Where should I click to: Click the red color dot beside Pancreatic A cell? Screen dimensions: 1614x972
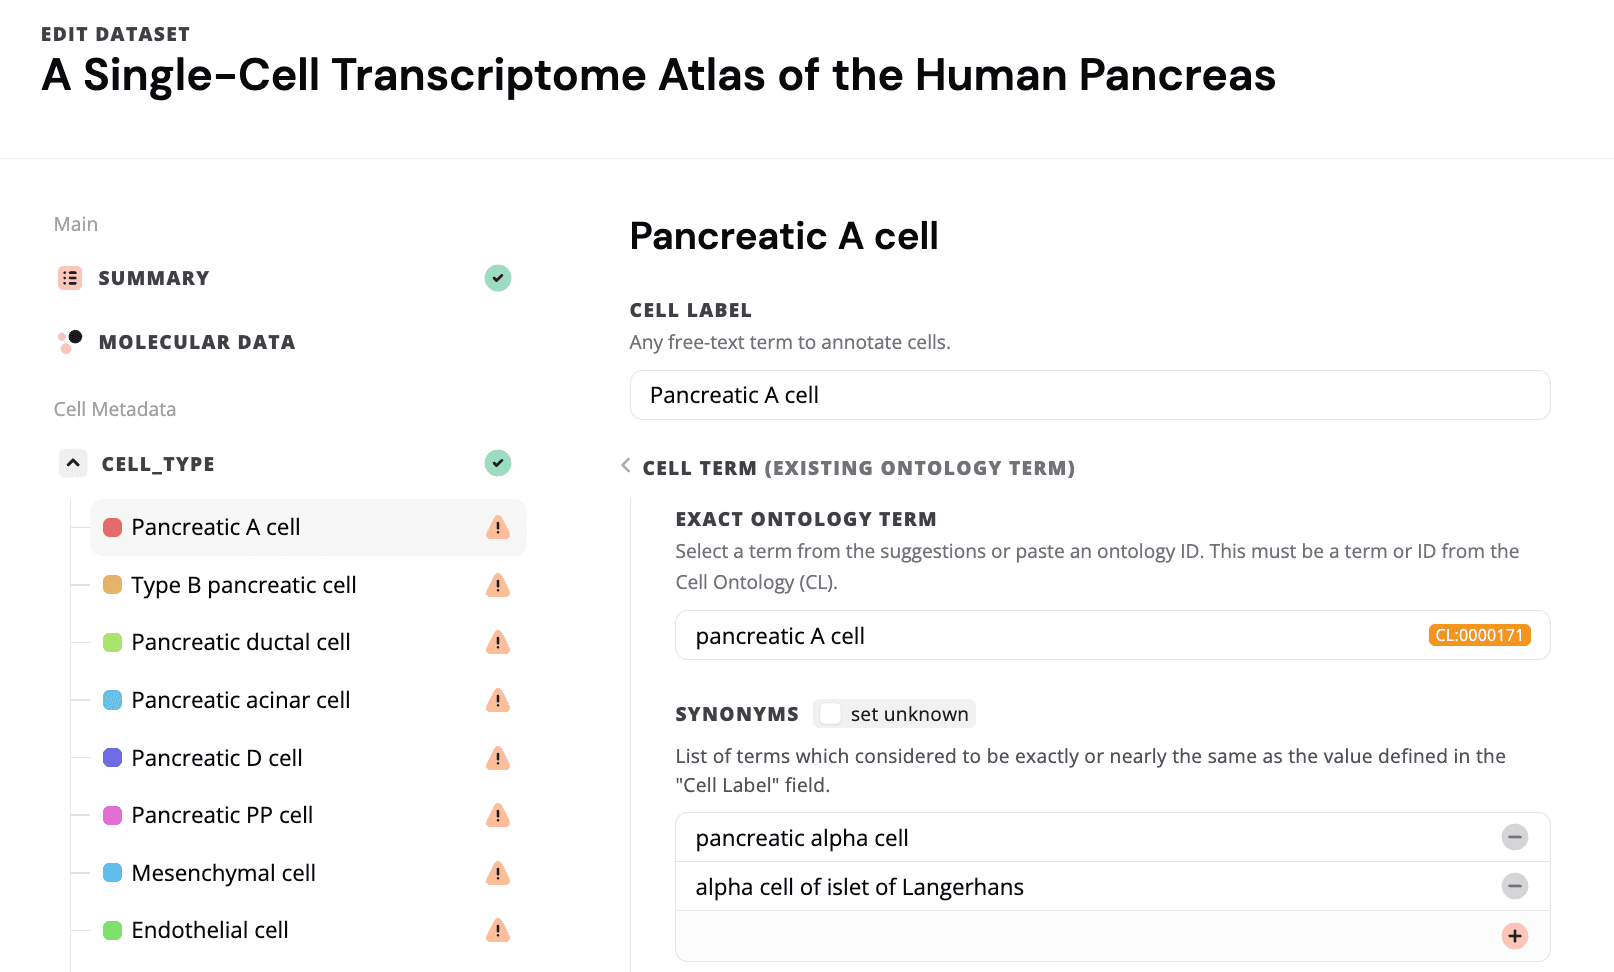pos(112,527)
